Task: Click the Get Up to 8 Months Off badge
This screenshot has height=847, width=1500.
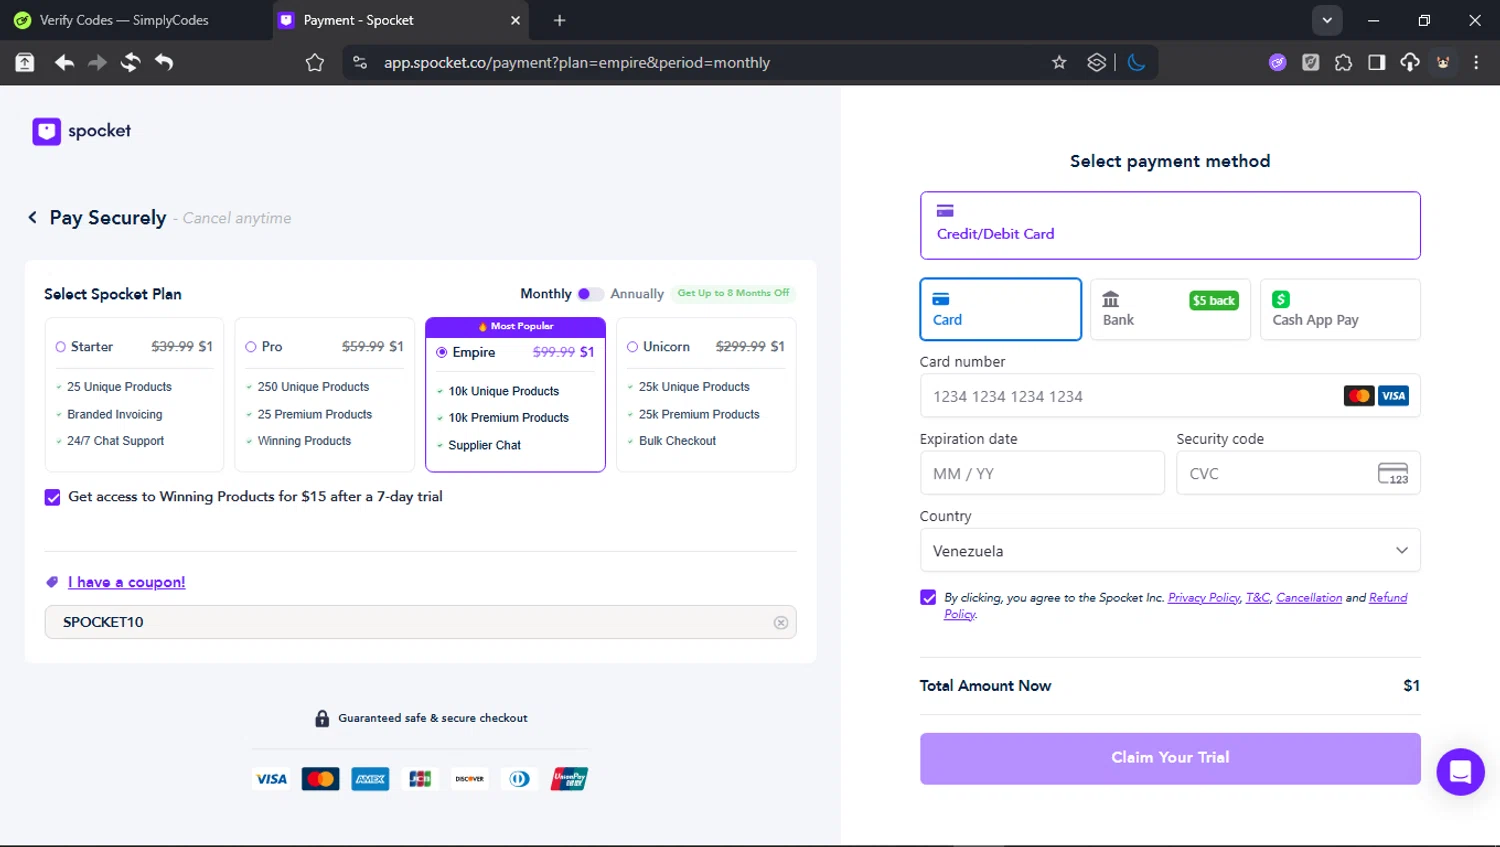Action: click(x=733, y=293)
